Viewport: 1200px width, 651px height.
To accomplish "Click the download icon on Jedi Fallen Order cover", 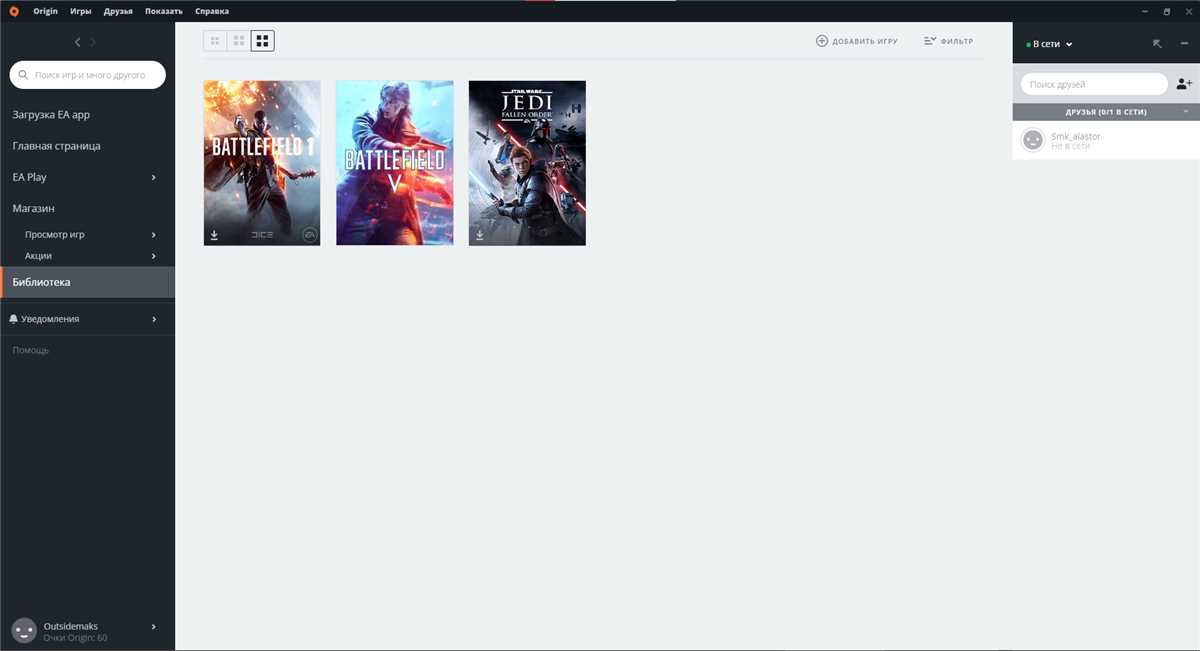I will coord(479,235).
